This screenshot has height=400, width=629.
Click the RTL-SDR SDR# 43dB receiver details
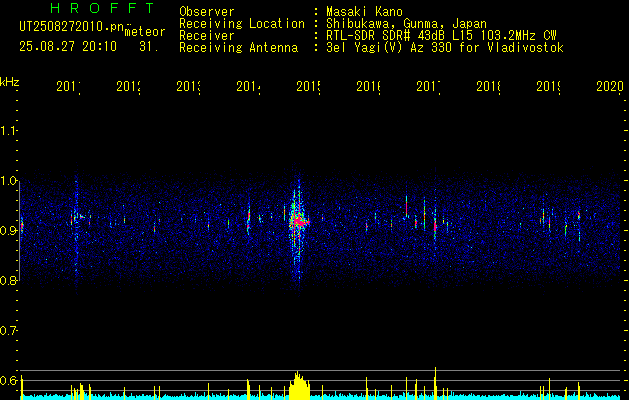point(441,36)
